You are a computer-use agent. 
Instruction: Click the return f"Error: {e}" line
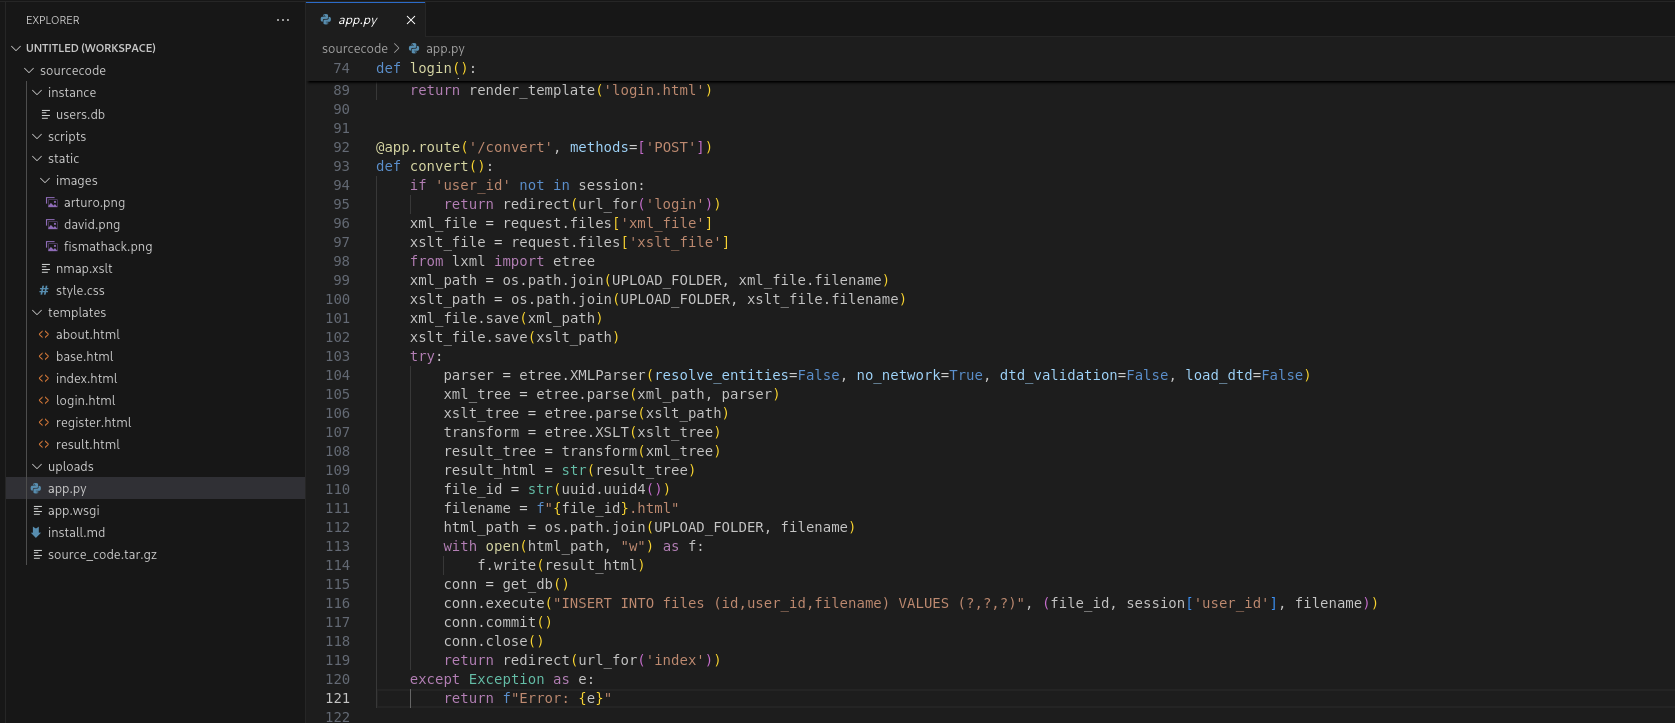coord(528,698)
